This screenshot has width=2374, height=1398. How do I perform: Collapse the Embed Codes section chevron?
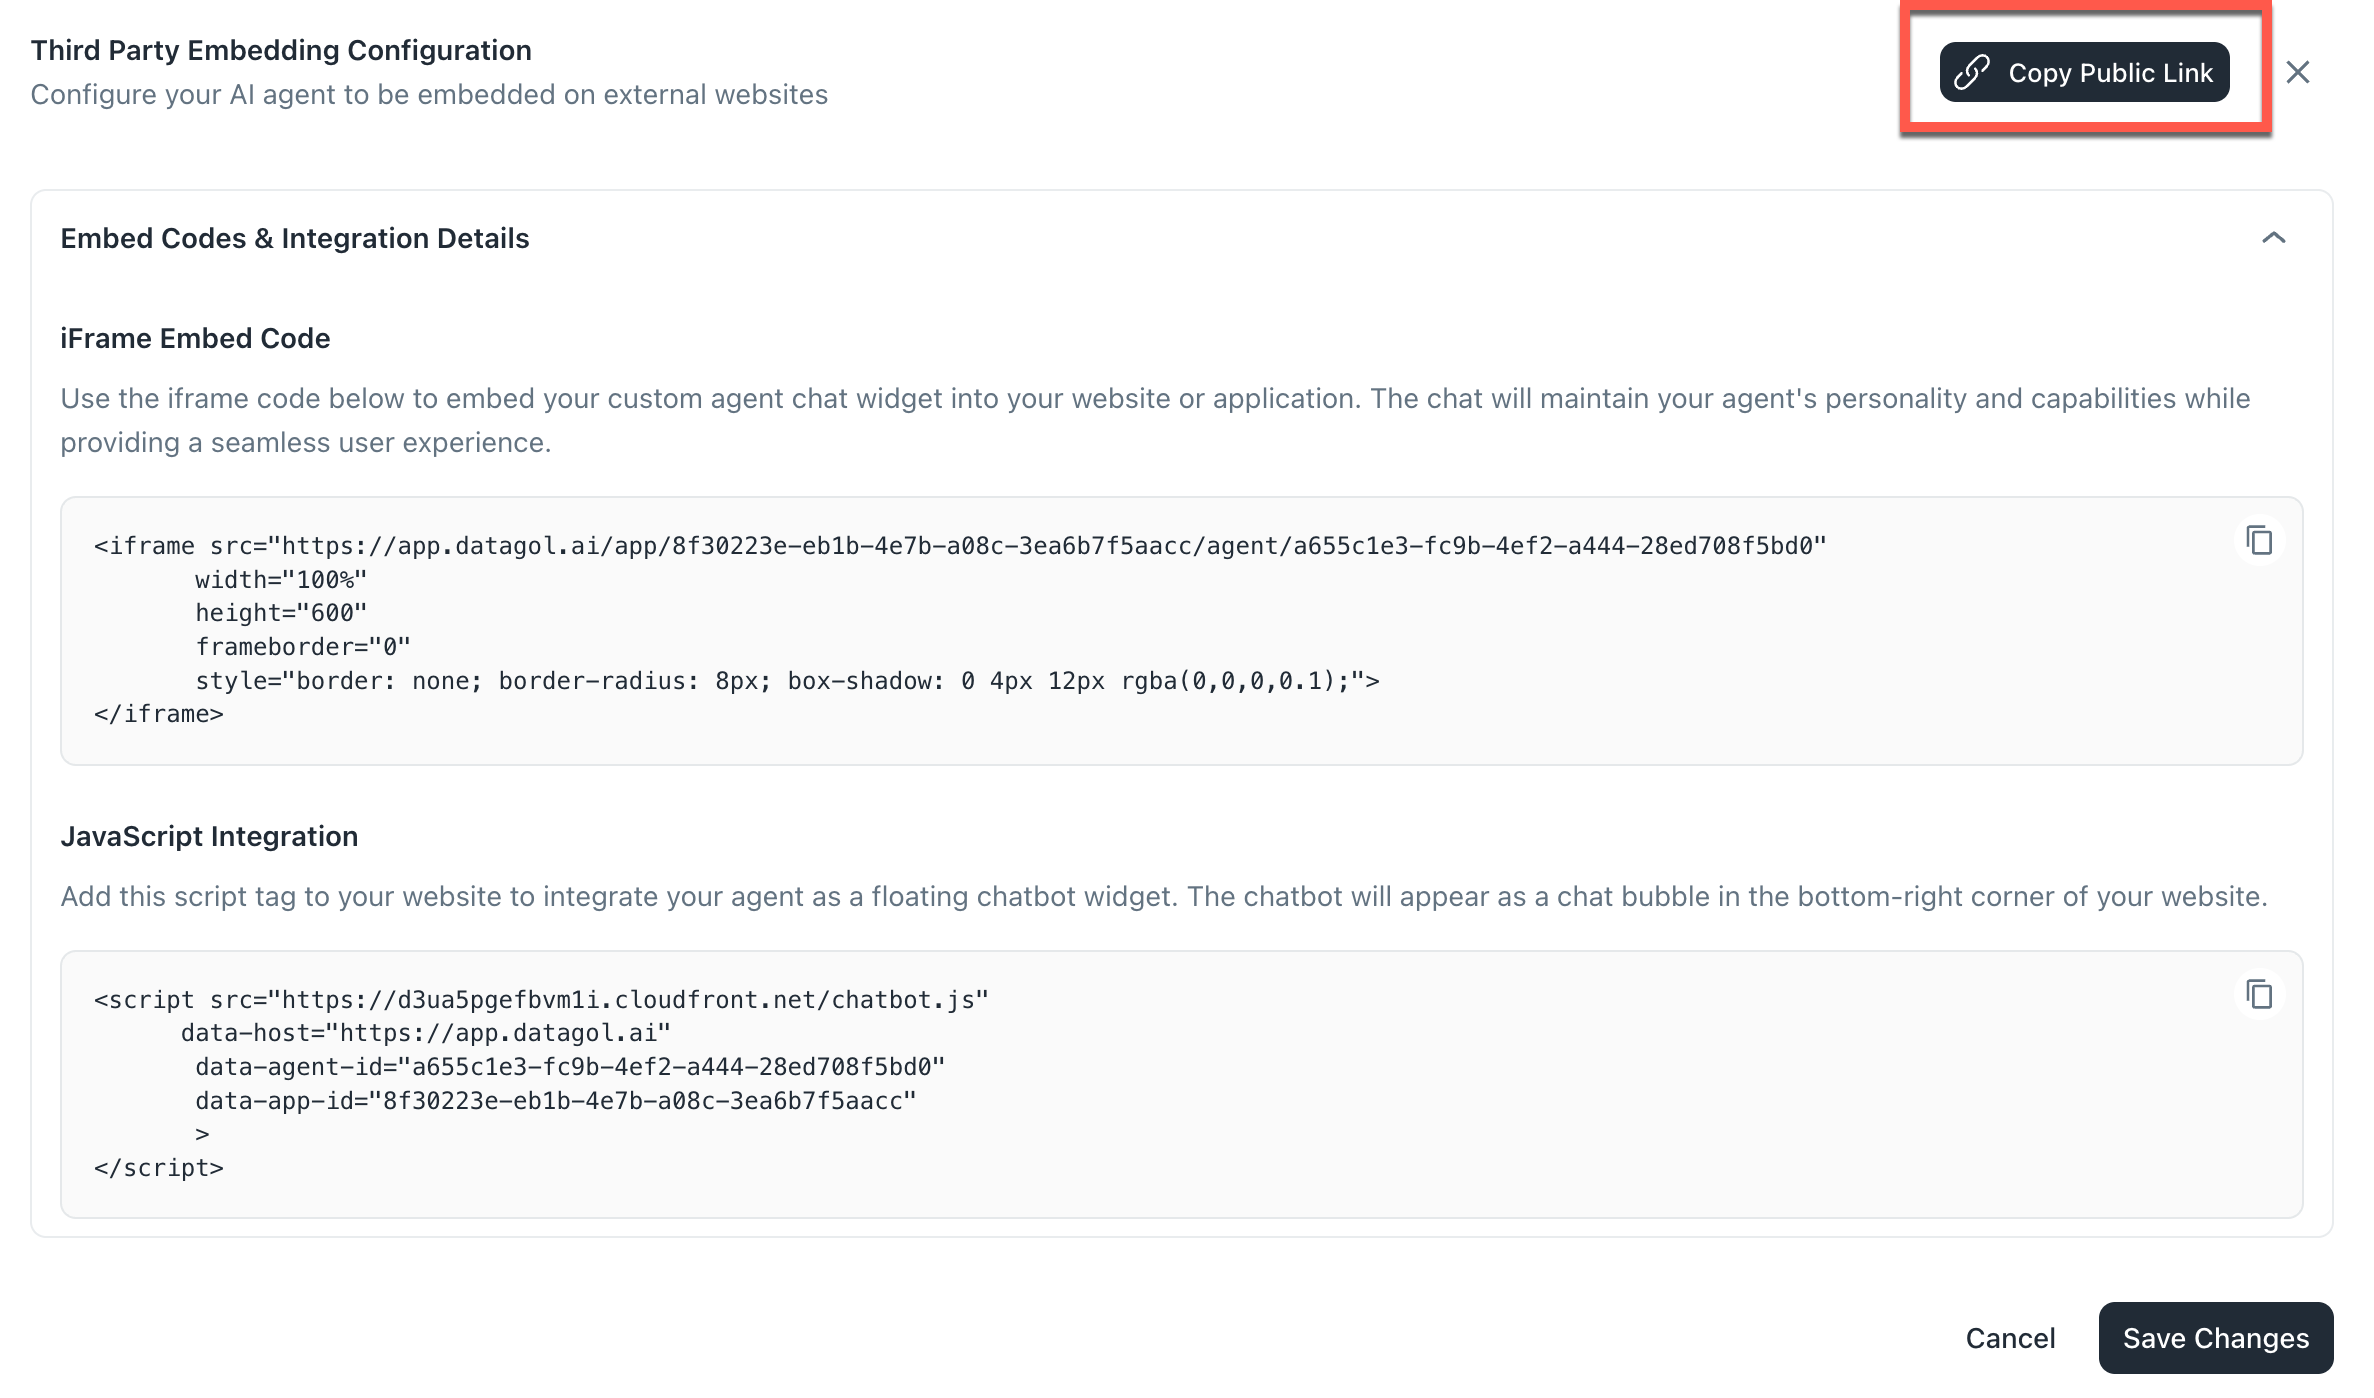pyautogui.click(x=2274, y=238)
